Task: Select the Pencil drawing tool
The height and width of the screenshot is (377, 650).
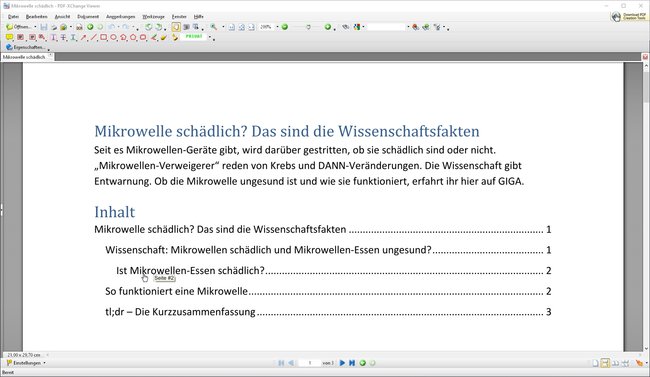Action: tap(153, 37)
